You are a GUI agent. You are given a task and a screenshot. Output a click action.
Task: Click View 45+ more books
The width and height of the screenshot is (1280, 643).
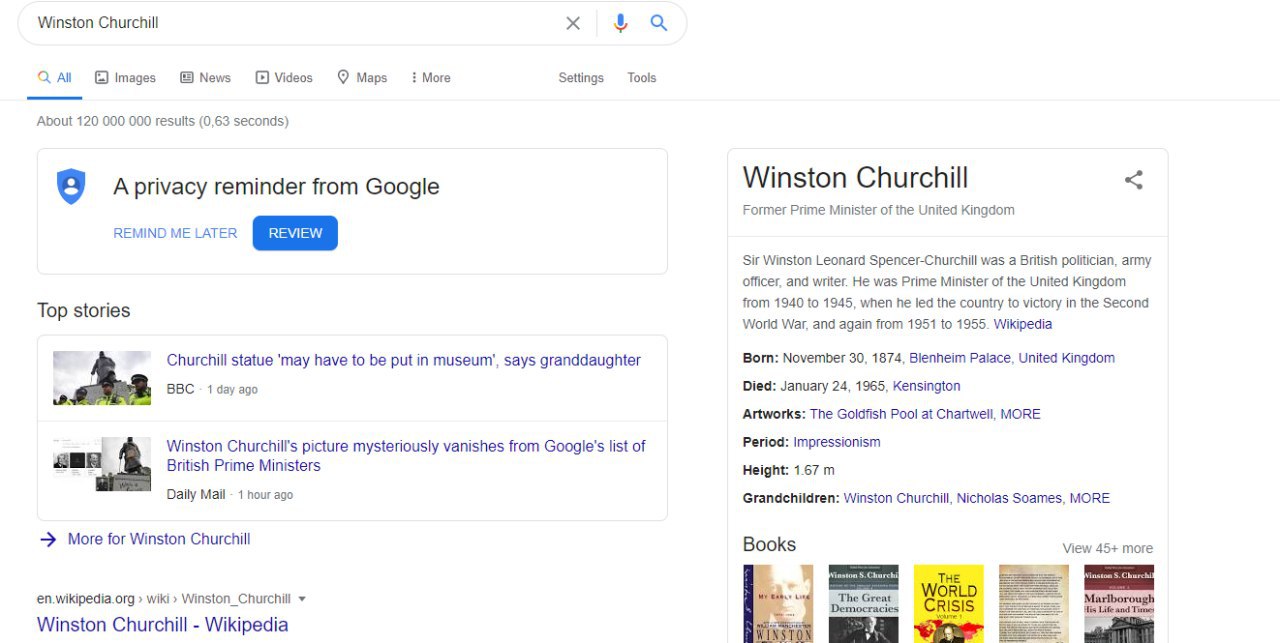1107,549
